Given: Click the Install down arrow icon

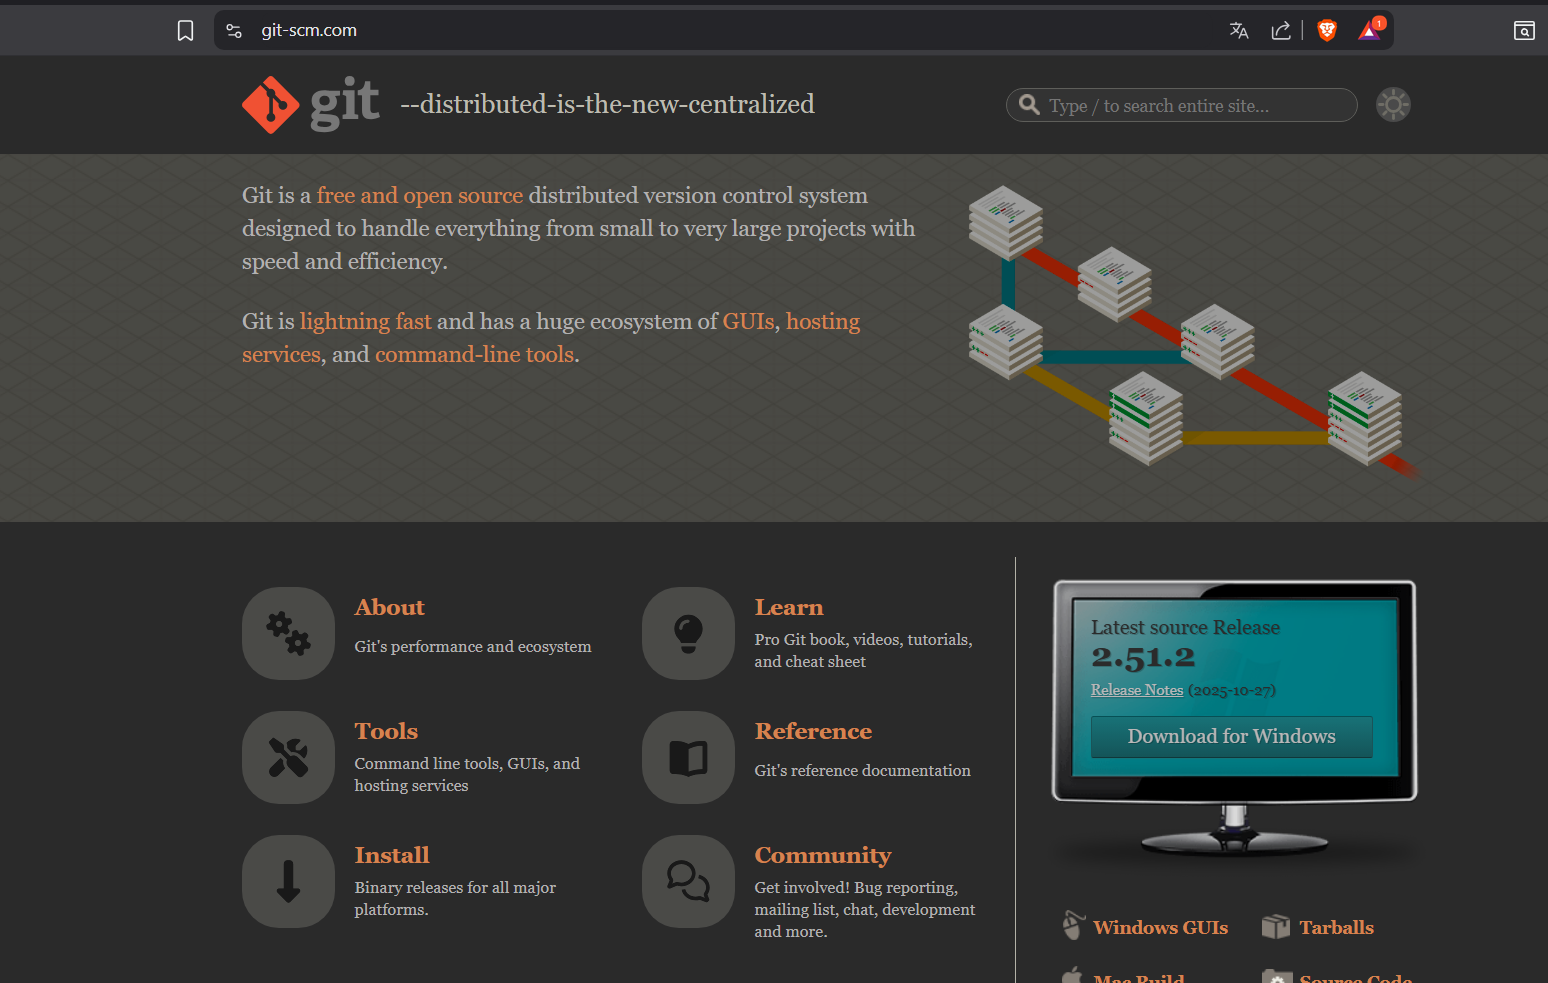Looking at the screenshot, I should [288, 881].
